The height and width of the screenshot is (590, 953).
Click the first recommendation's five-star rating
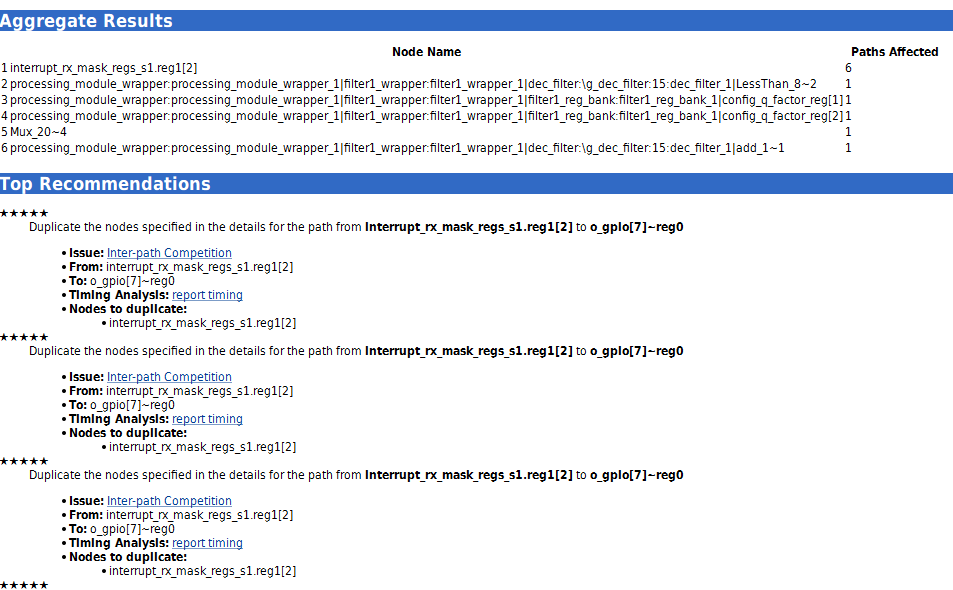click(24, 213)
